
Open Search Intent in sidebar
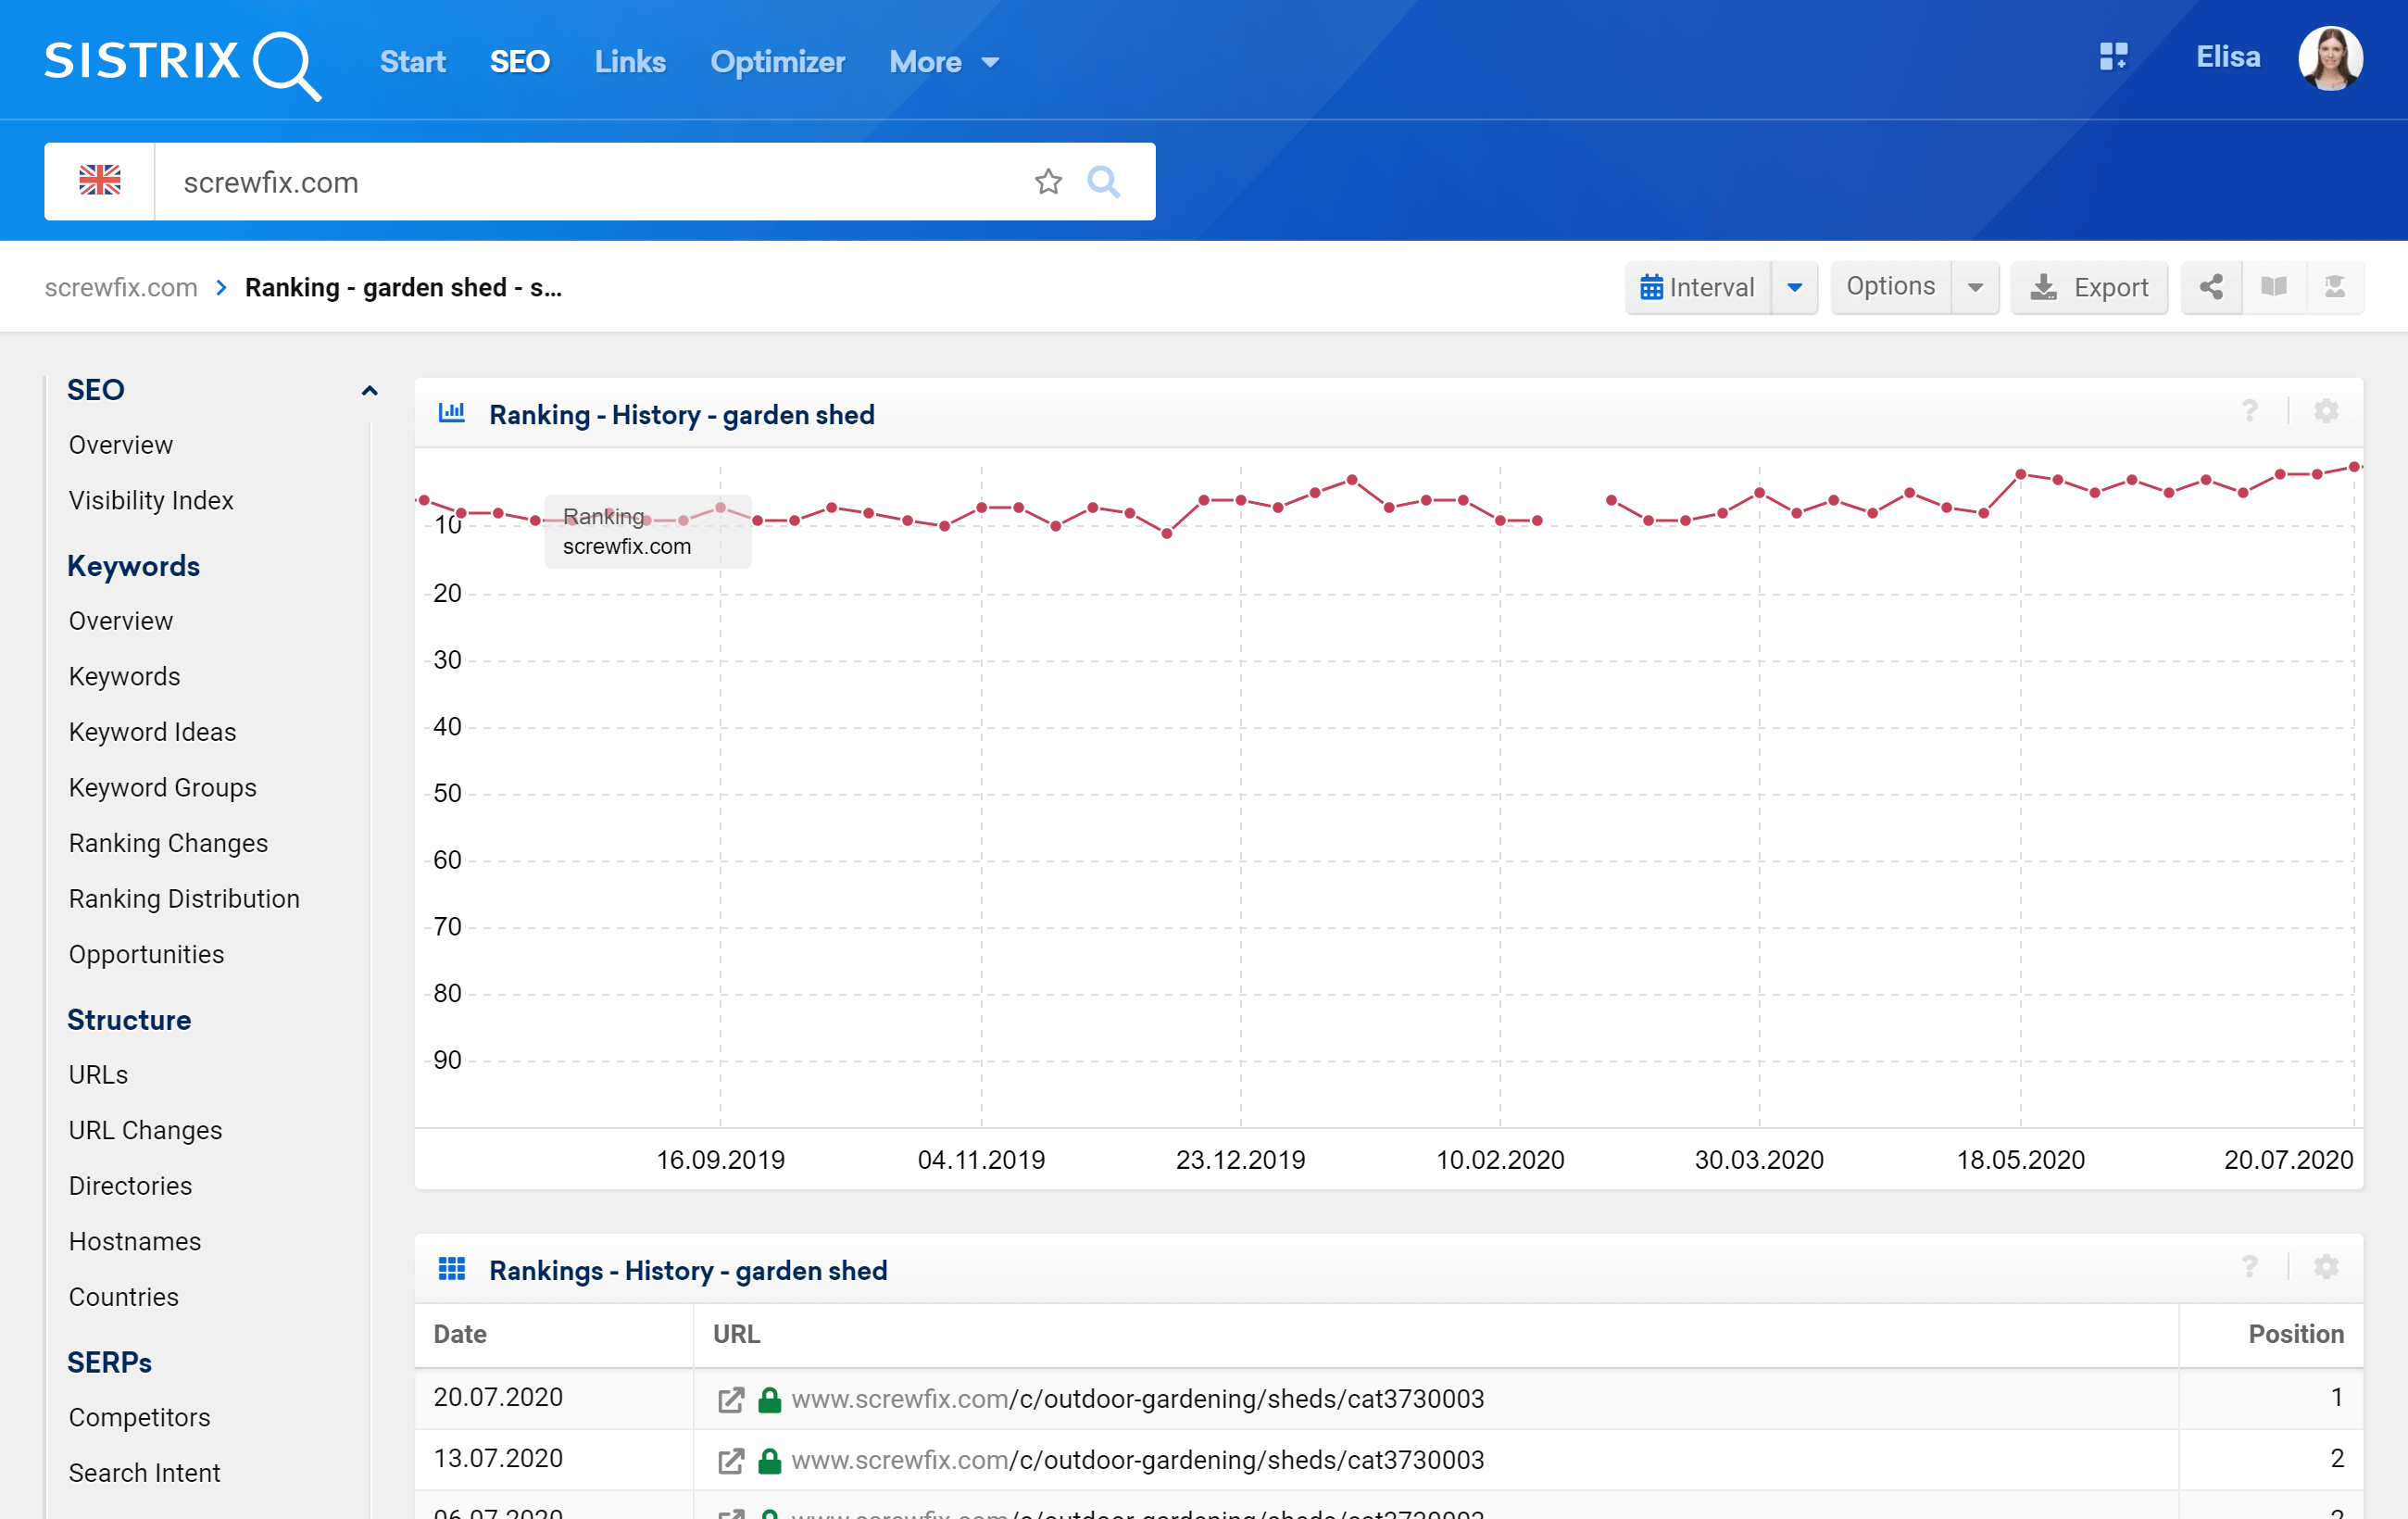pos(145,1473)
